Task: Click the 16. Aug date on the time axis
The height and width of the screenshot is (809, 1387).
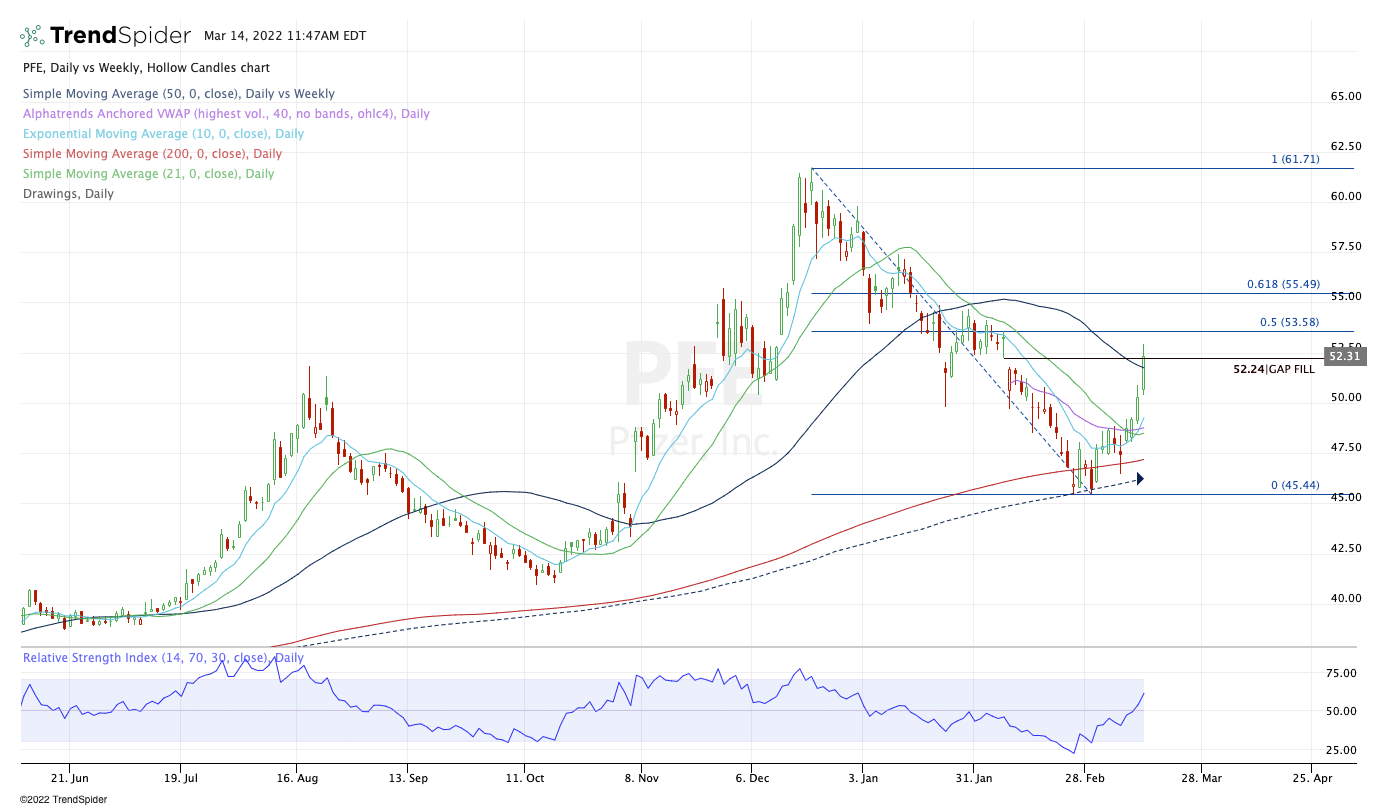Action: (295, 777)
